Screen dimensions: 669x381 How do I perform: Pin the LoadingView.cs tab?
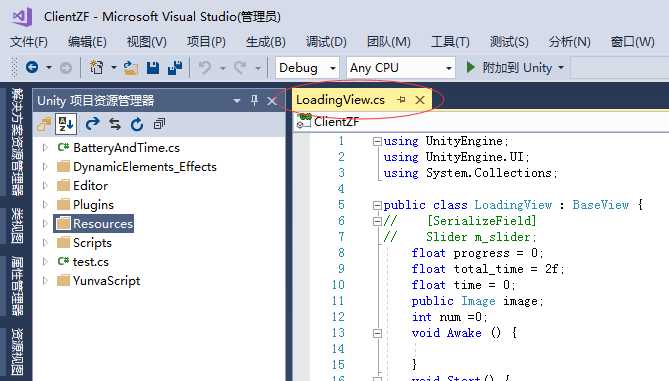[x=401, y=100]
